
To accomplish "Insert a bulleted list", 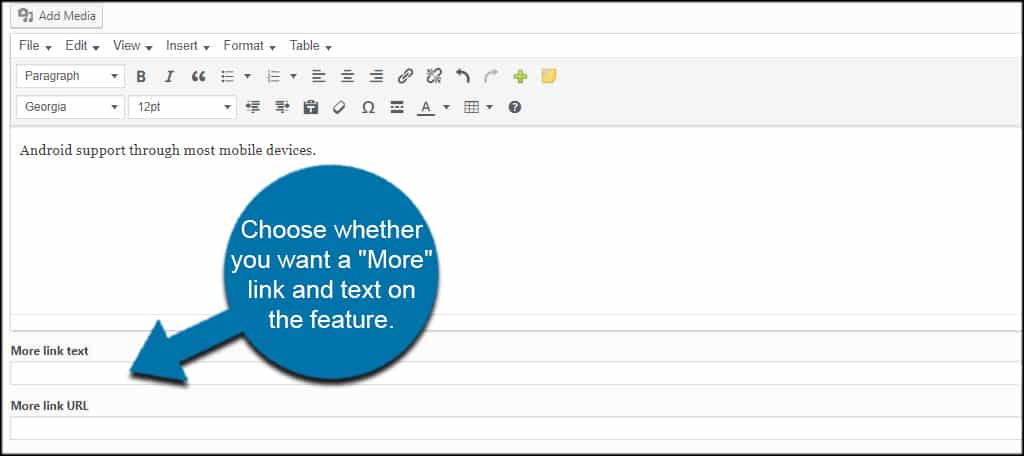I will [x=227, y=76].
